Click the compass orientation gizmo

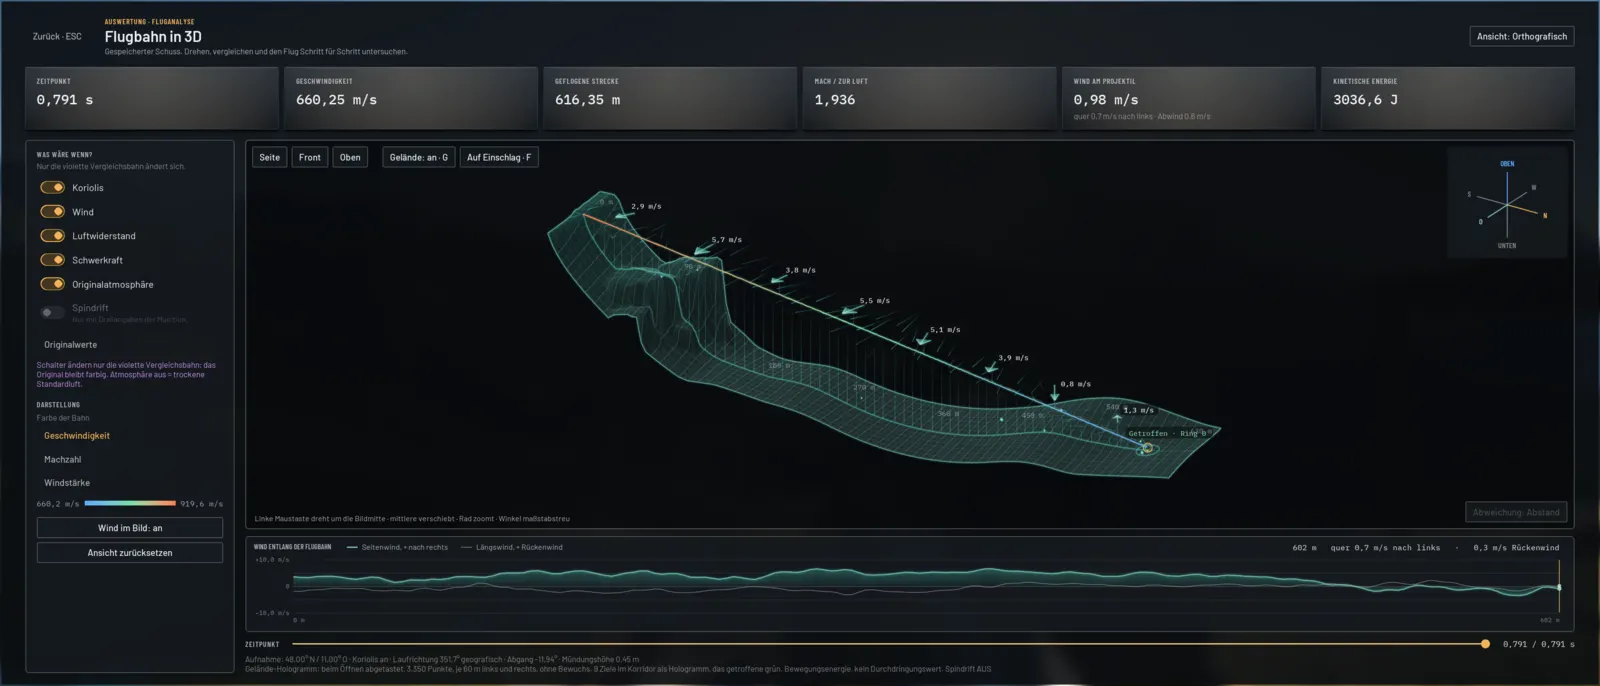[x=1507, y=204]
